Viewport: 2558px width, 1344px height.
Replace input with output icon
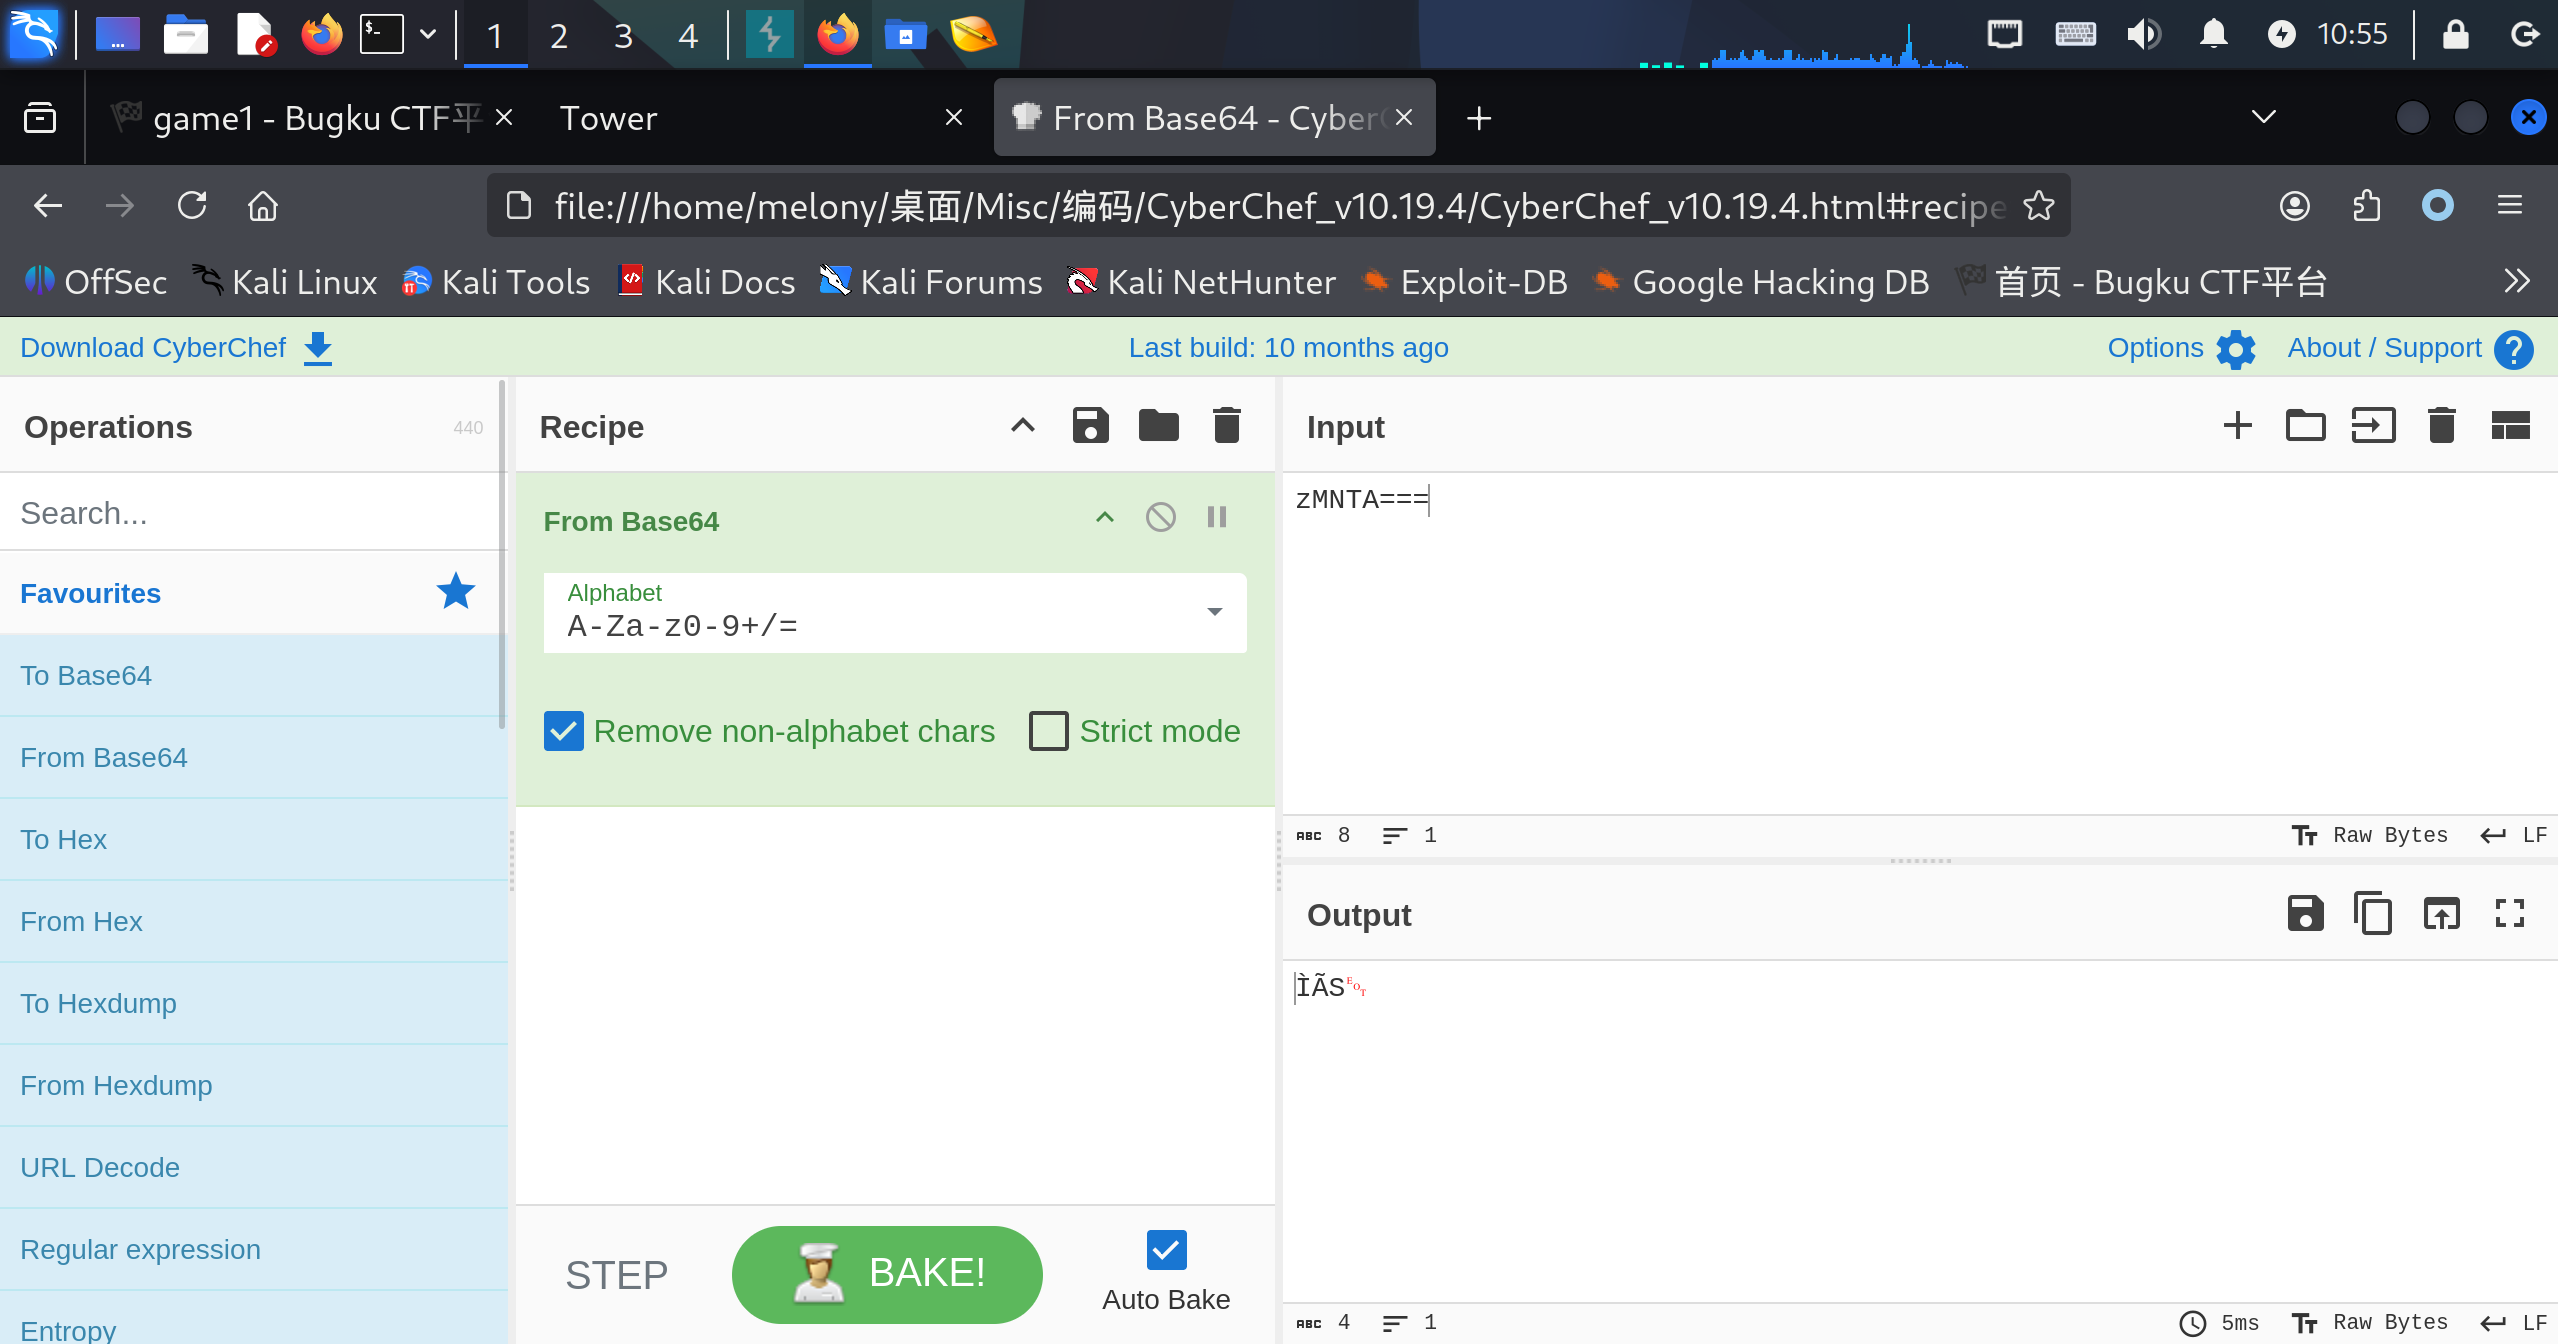pyautogui.click(x=2441, y=914)
